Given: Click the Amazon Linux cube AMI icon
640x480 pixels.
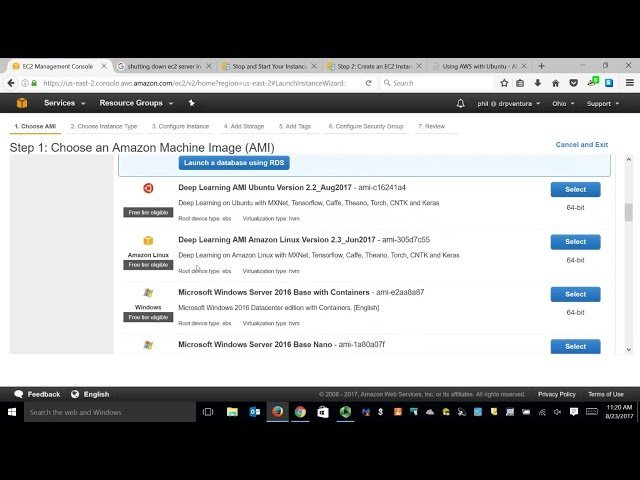Looking at the screenshot, I should pos(148,240).
